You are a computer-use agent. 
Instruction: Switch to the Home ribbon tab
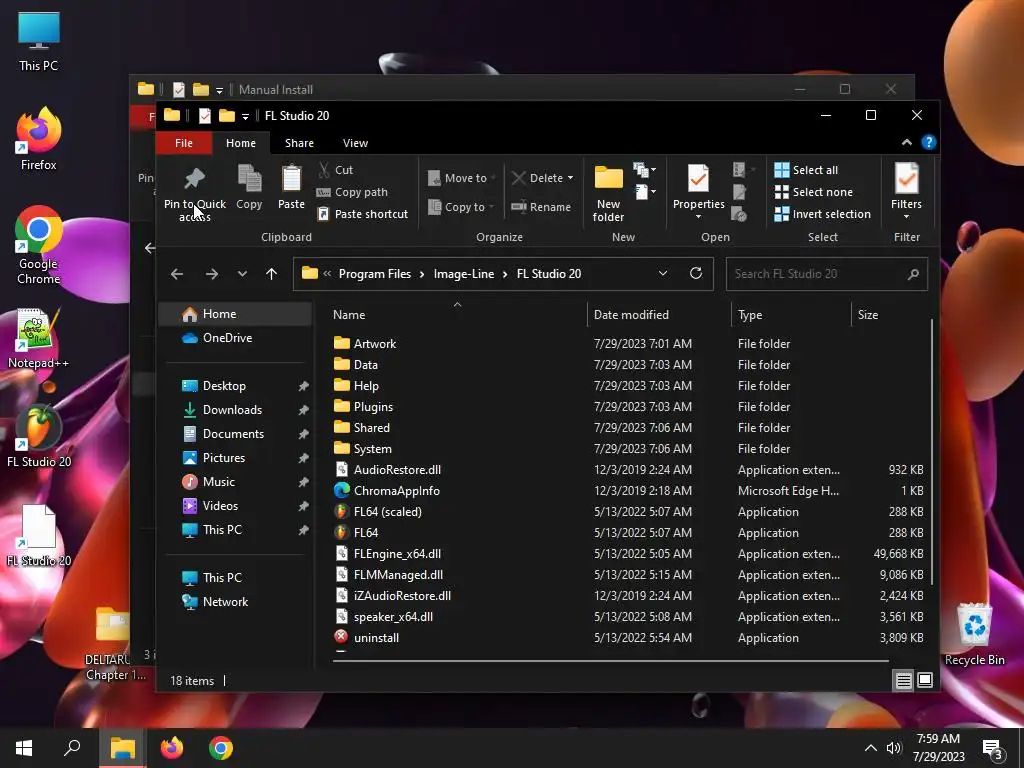(x=241, y=143)
